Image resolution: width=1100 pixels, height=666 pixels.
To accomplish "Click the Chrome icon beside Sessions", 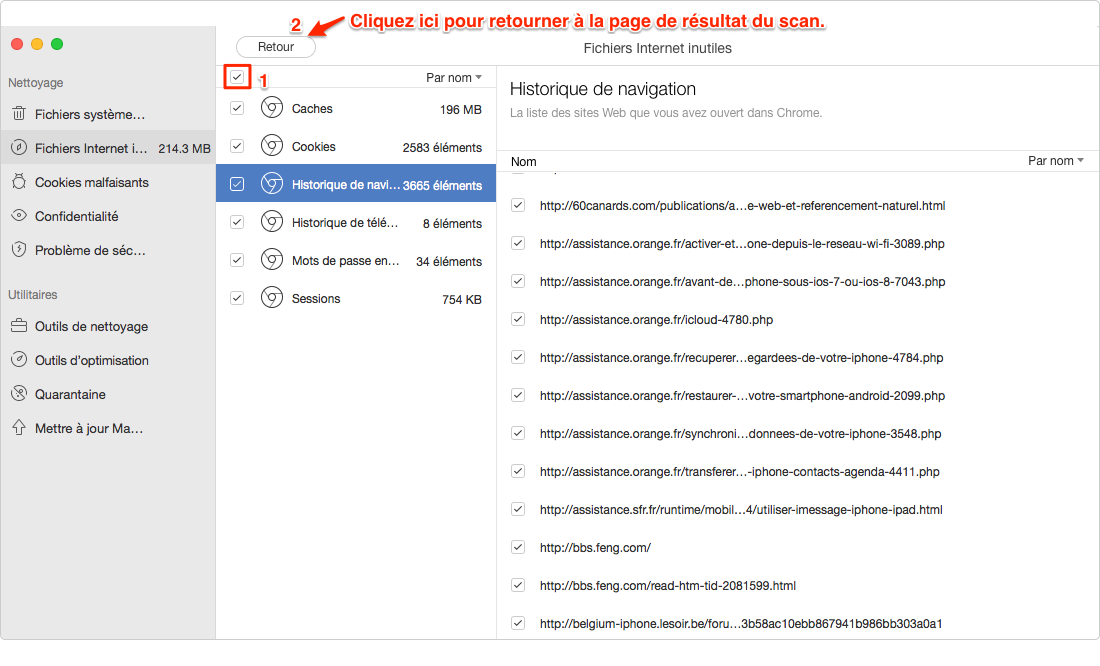I will 271,298.
